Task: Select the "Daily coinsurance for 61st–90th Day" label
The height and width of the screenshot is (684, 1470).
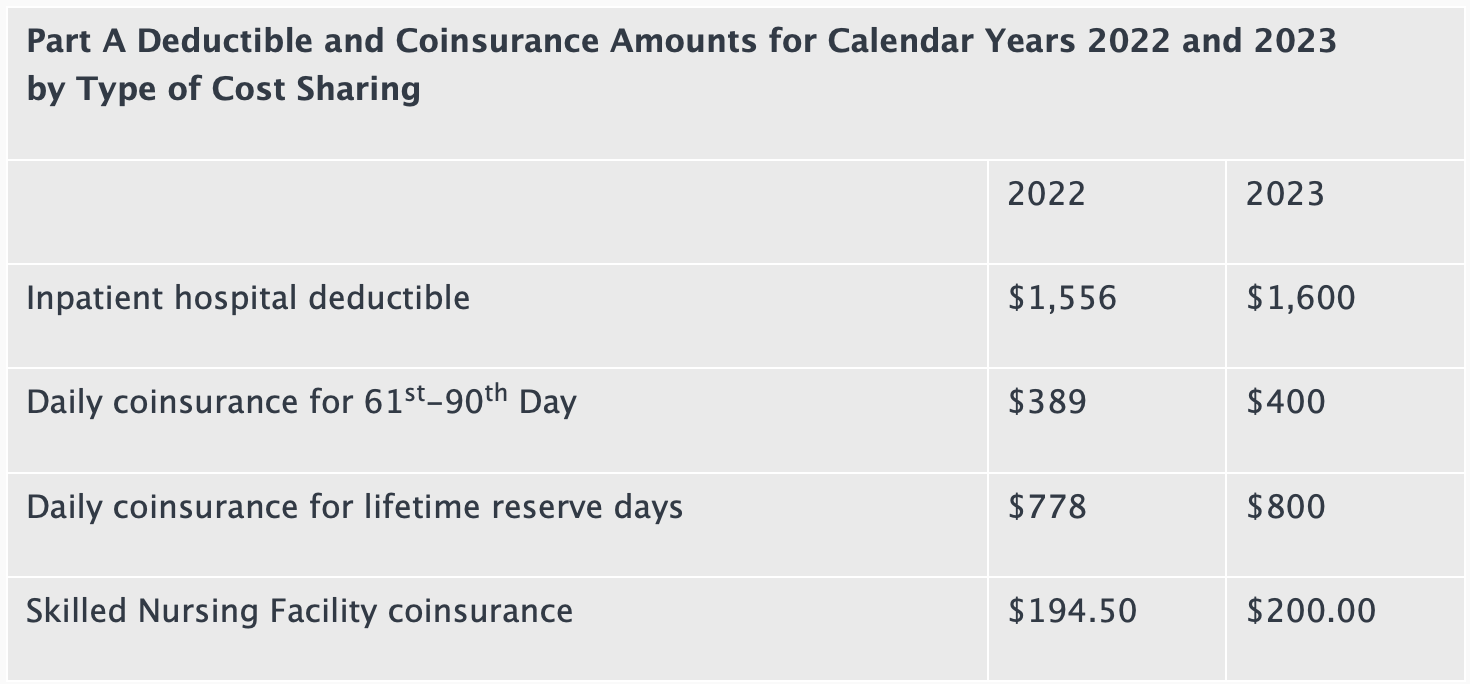Action: click(301, 402)
